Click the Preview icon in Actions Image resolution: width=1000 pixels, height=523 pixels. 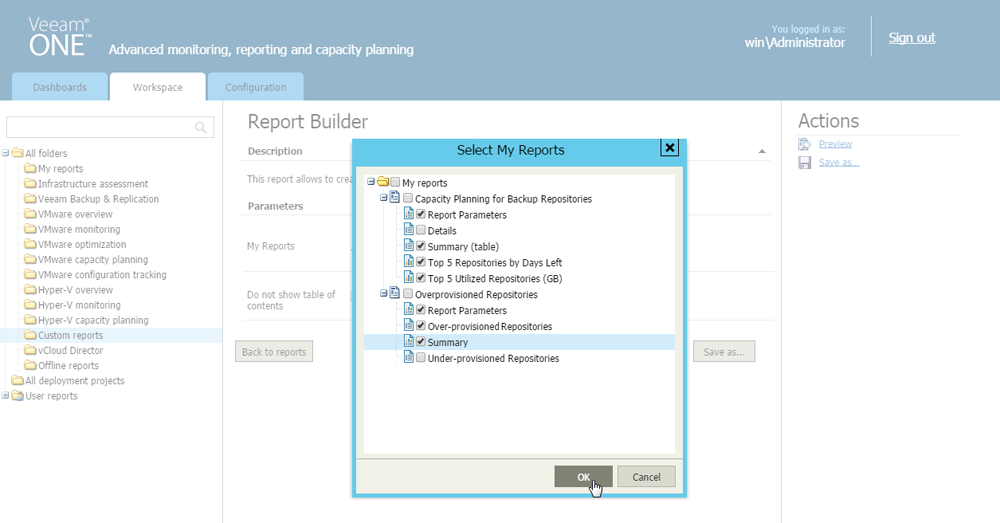pos(804,145)
